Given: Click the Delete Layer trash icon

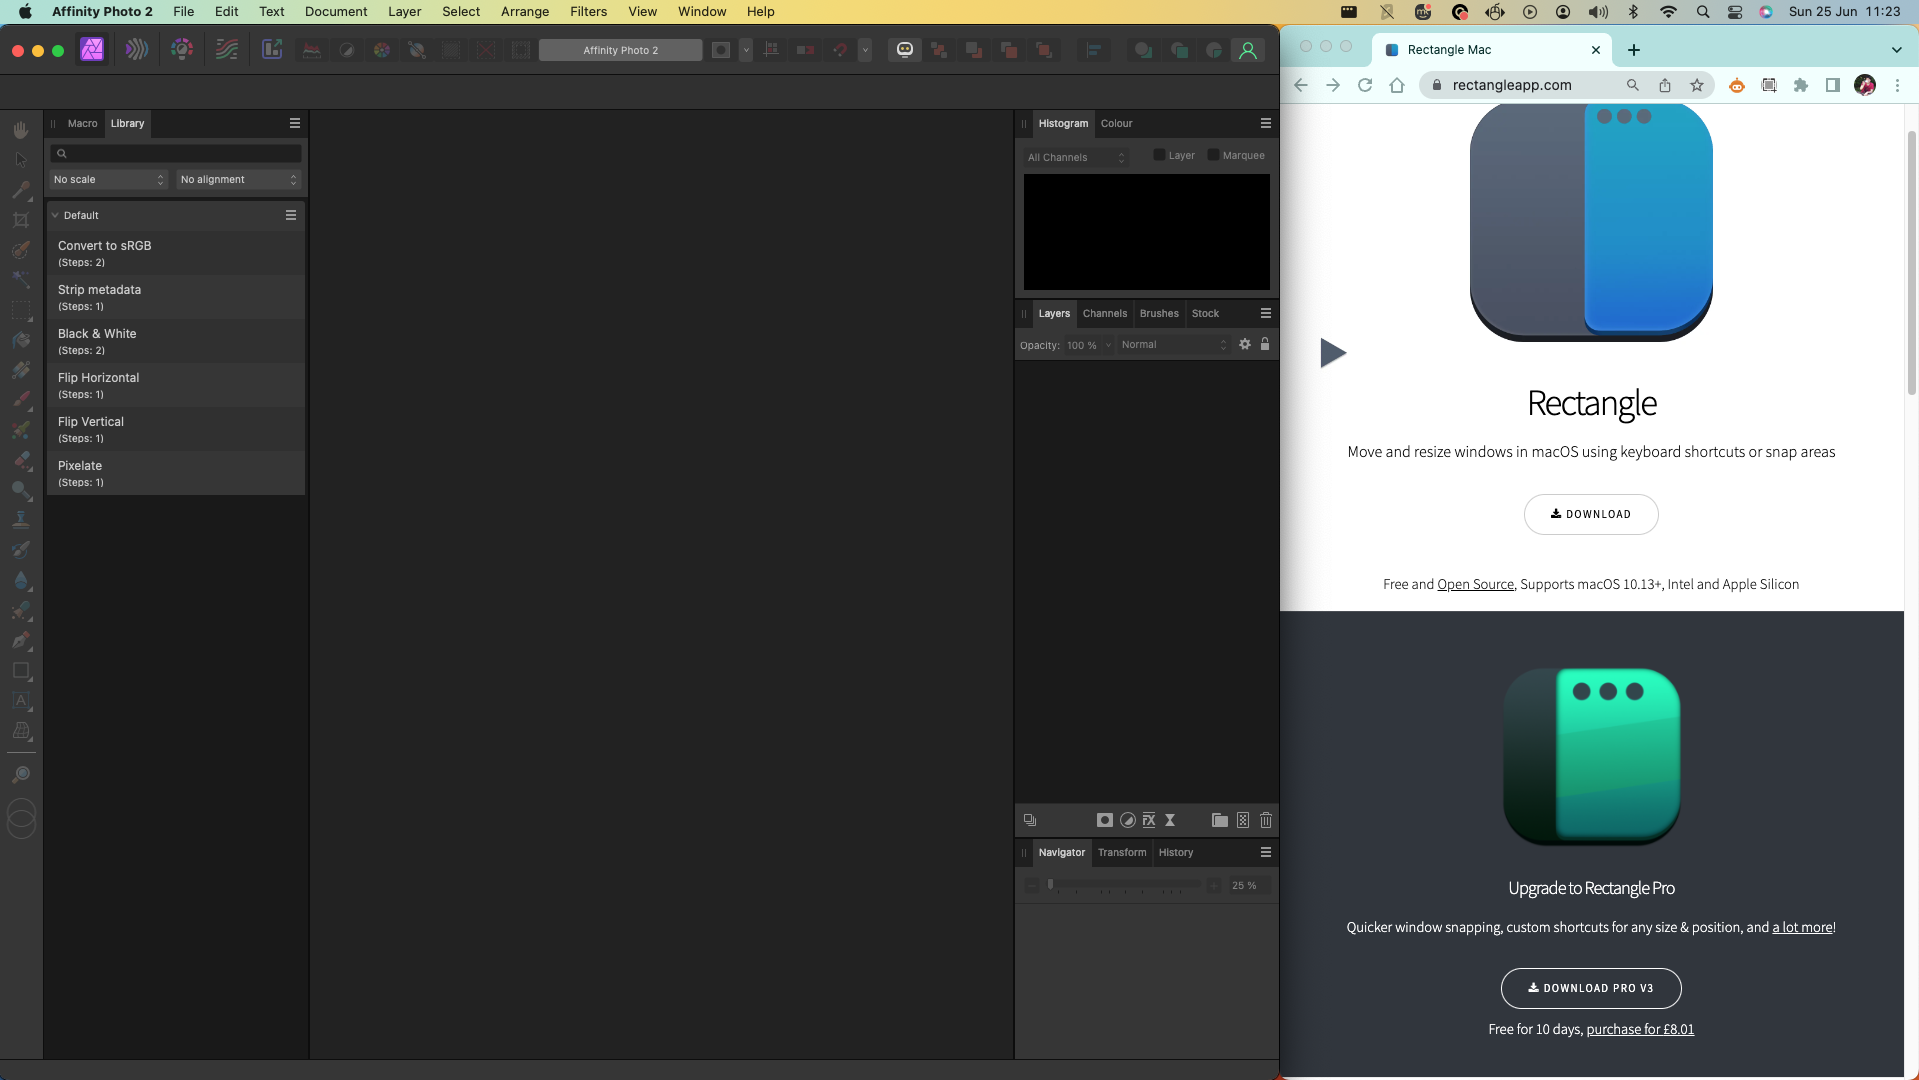Looking at the screenshot, I should pyautogui.click(x=1266, y=820).
